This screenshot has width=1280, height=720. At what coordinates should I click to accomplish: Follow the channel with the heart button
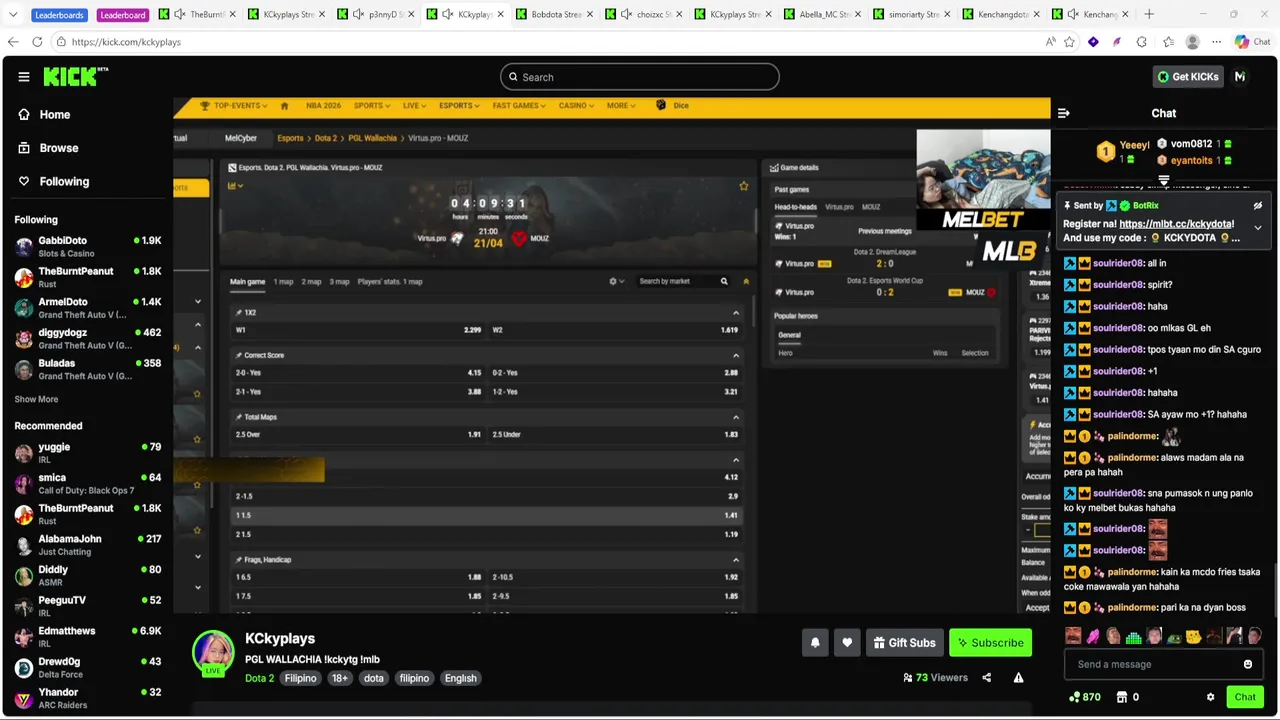click(847, 643)
